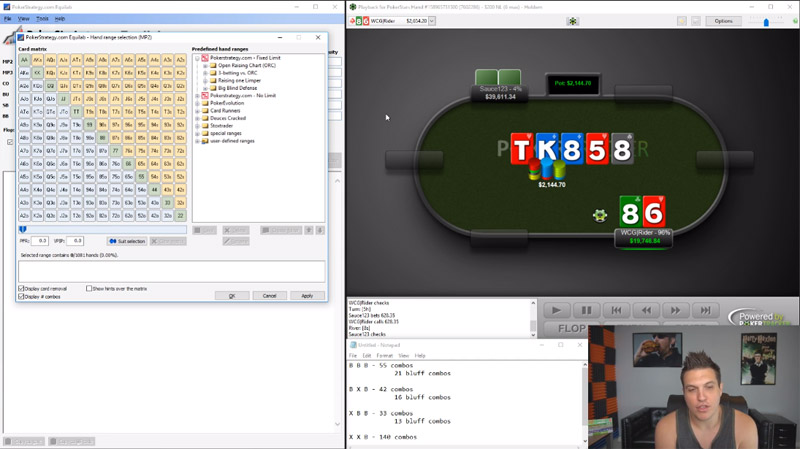Select user-defined ranges folder
Viewport: 800px width, 449px height.
click(232, 141)
